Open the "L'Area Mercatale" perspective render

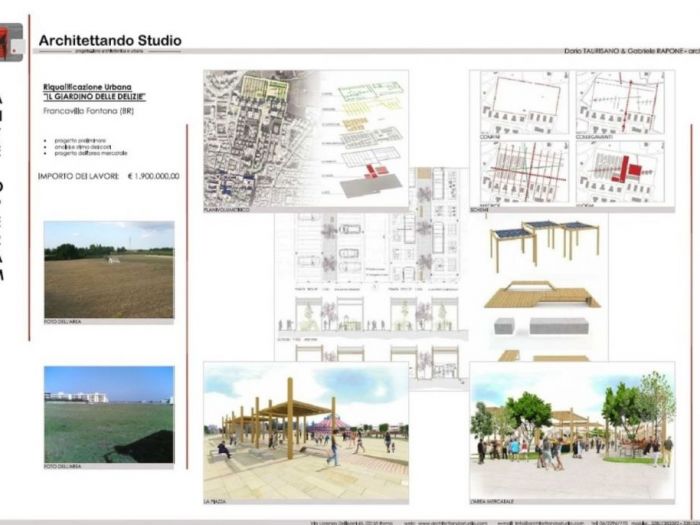click(x=572, y=430)
